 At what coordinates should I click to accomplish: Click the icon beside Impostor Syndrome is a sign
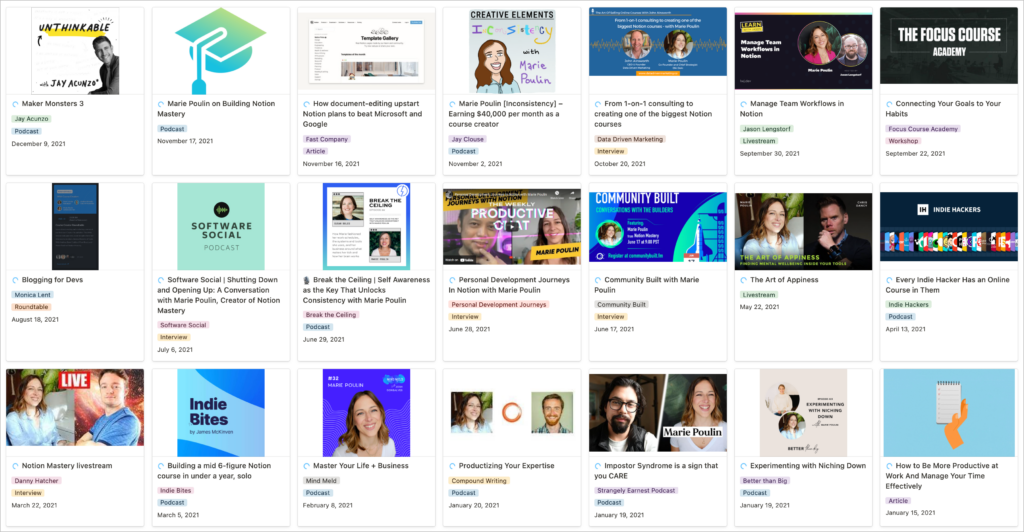(598, 466)
